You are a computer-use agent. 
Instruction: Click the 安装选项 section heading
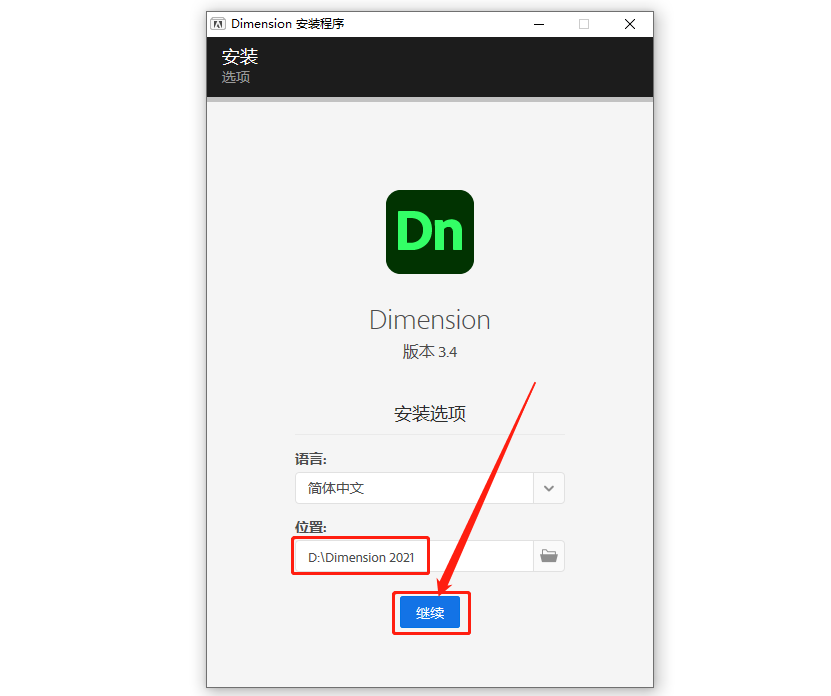point(429,413)
